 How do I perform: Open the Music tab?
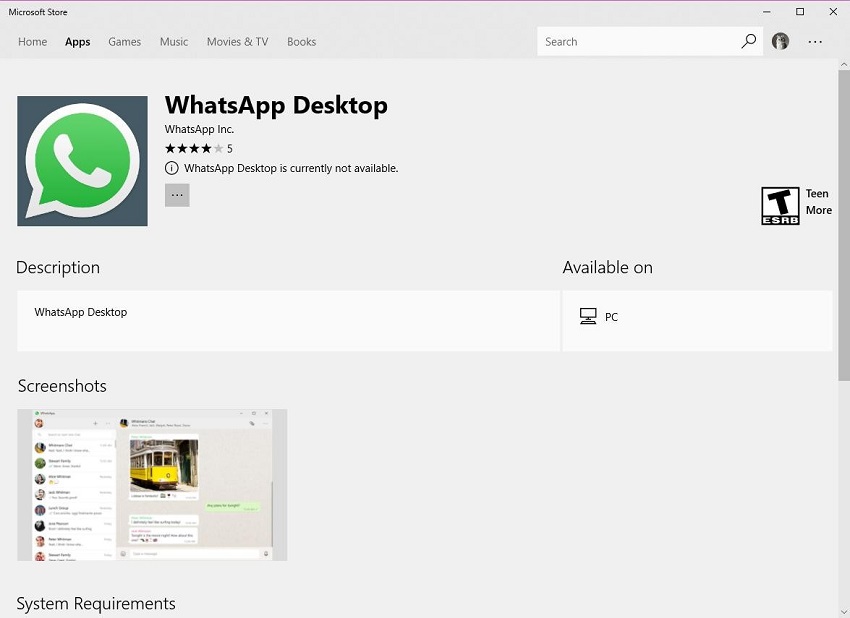(174, 42)
